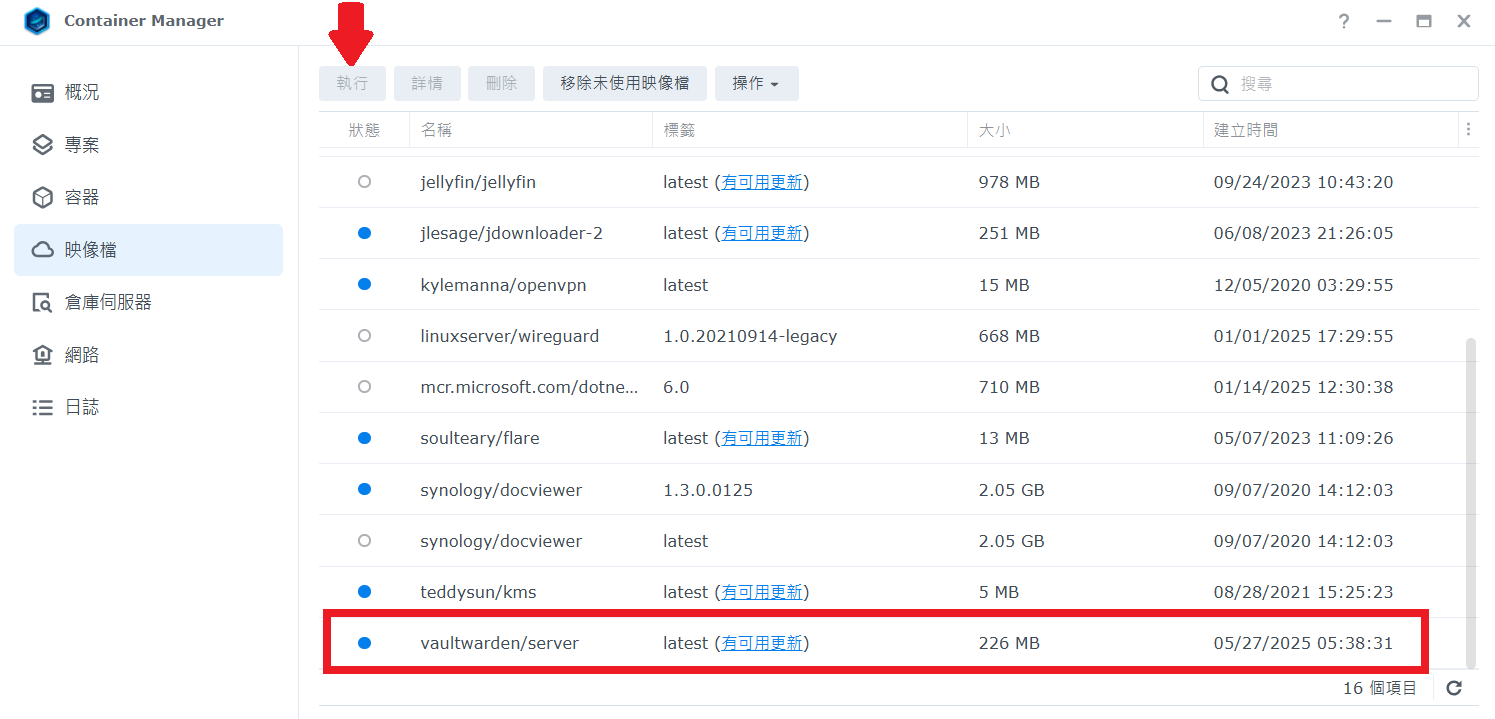
Task: Click the 978 MB size cell
Action: pos(1009,182)
